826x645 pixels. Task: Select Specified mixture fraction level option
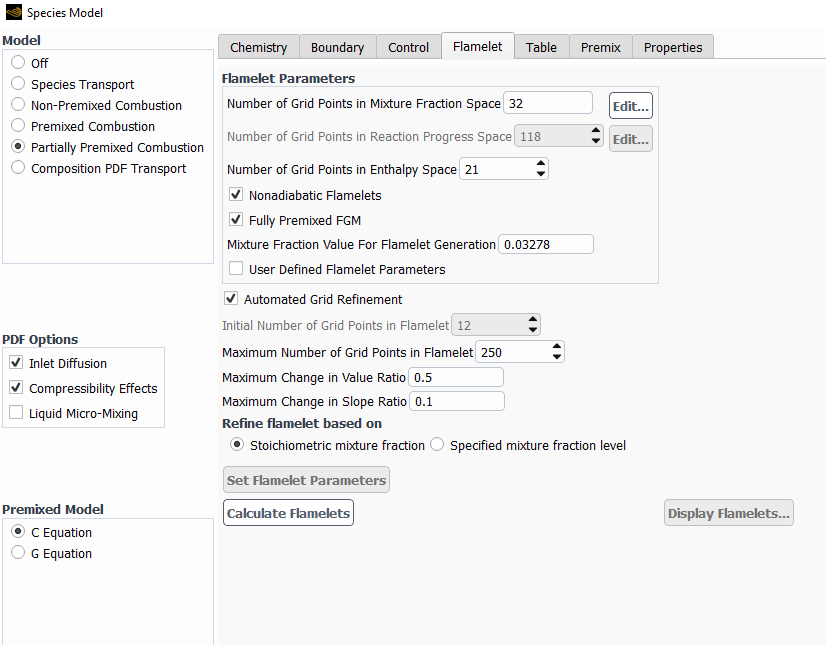coord(437,445)
